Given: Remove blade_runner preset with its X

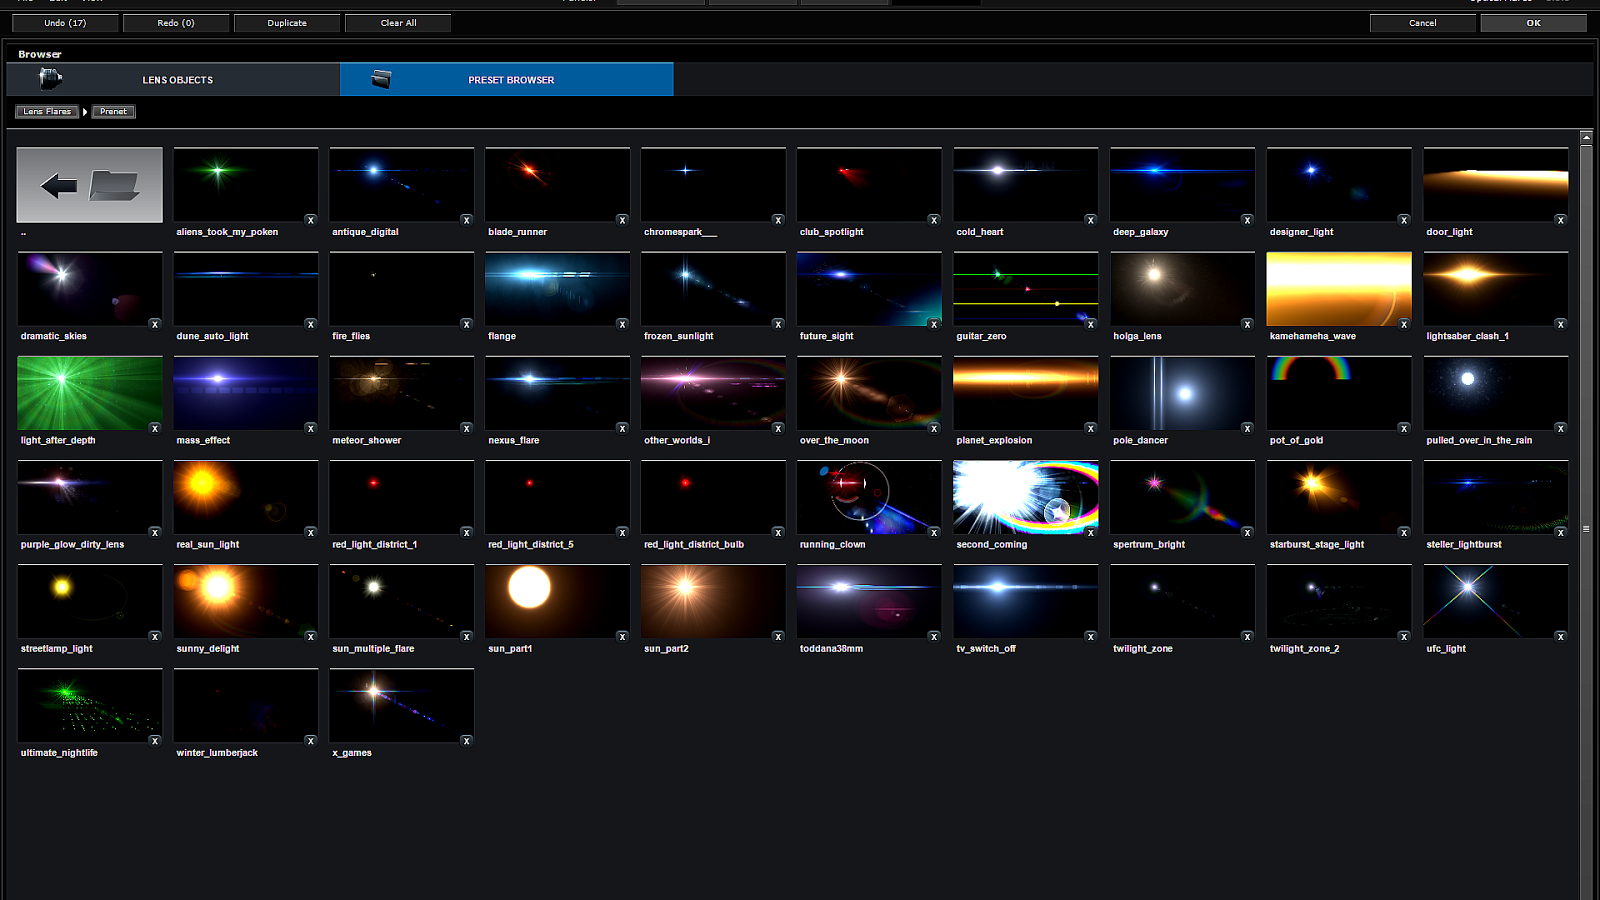Looking at the screenshot, I should pos(622,220).
